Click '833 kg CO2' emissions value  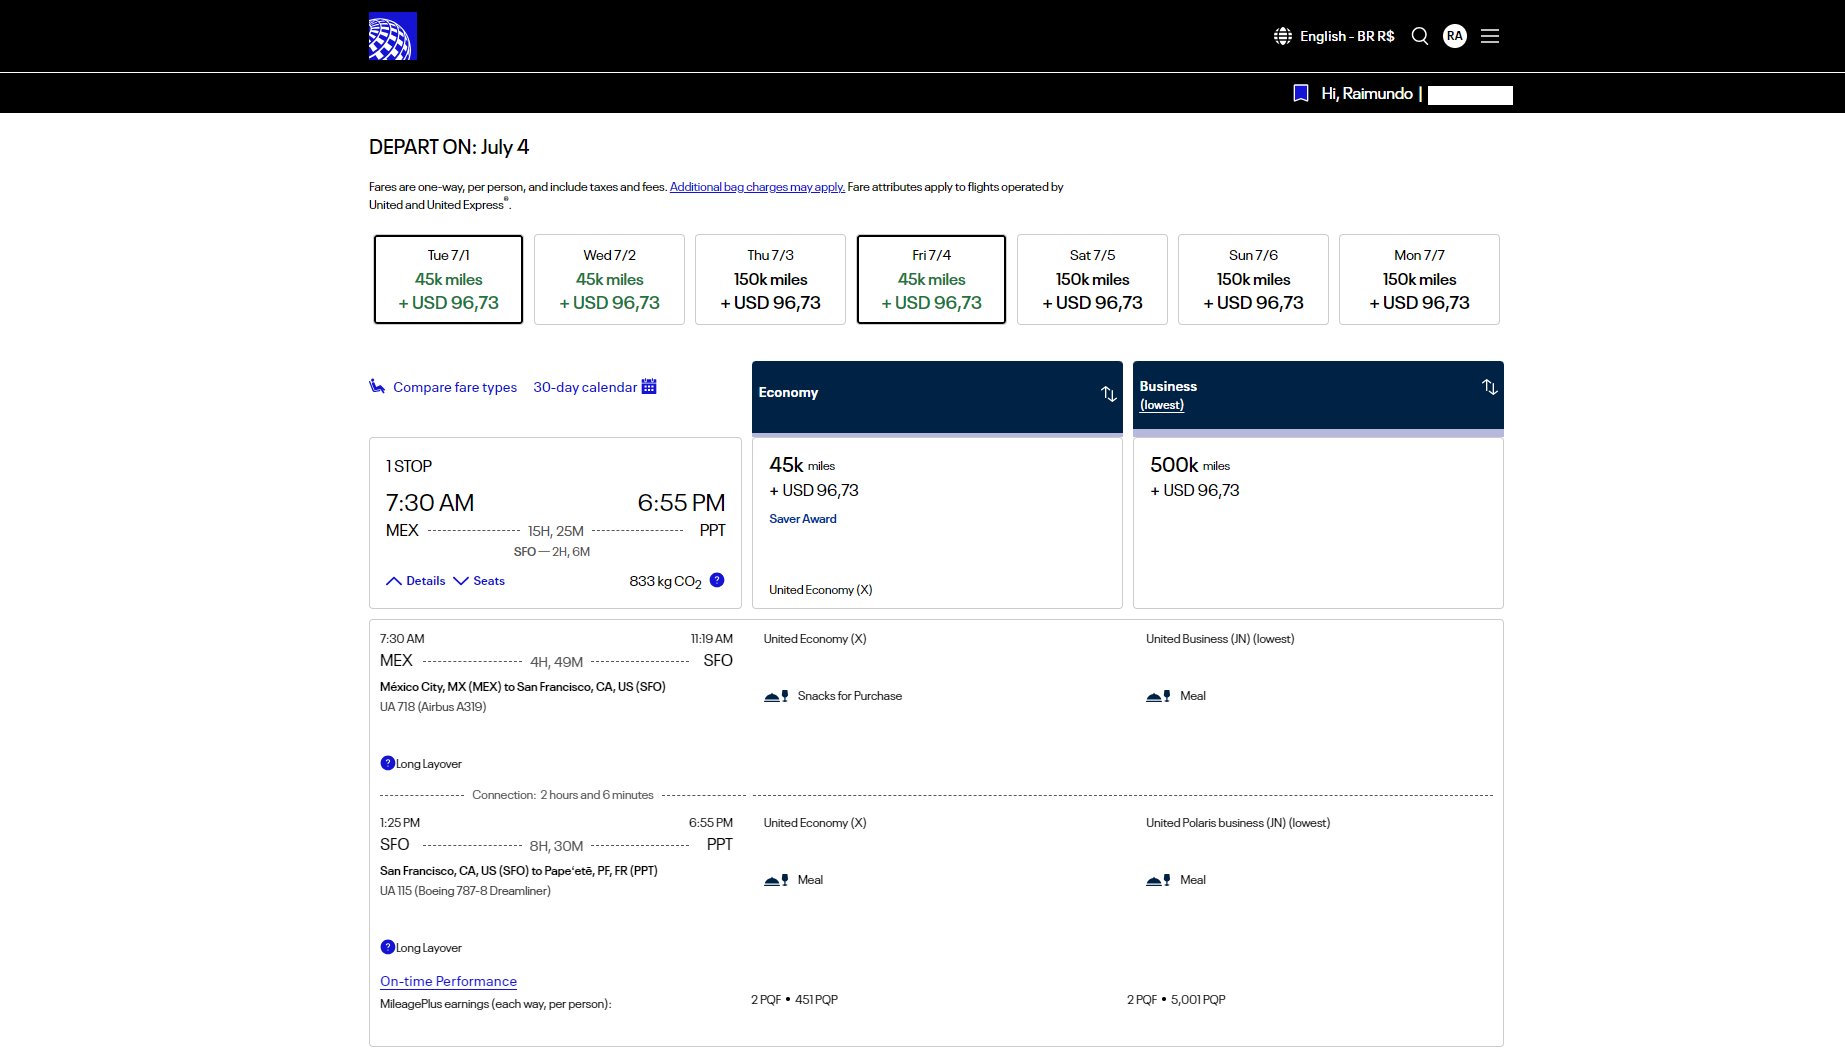tap(665, 582)
